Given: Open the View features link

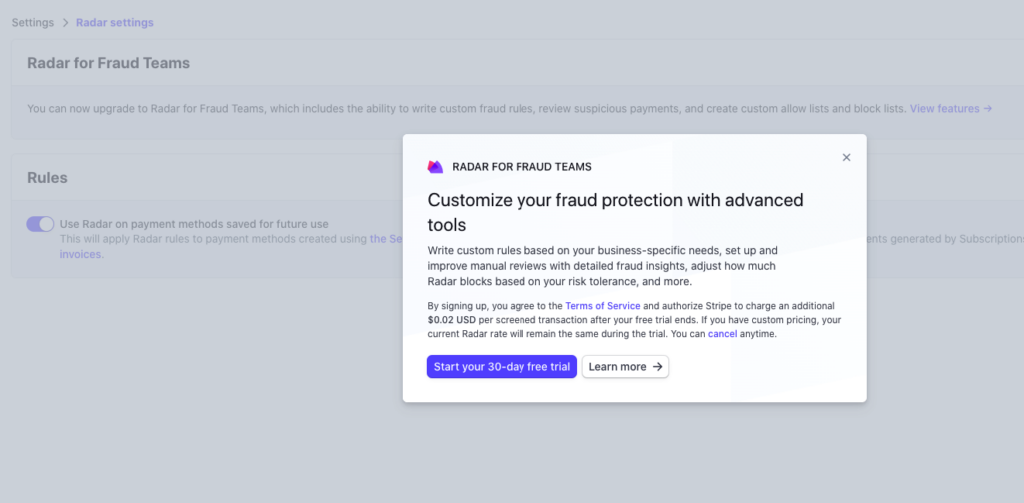Looking at the screenshot, I should [944, 108].
